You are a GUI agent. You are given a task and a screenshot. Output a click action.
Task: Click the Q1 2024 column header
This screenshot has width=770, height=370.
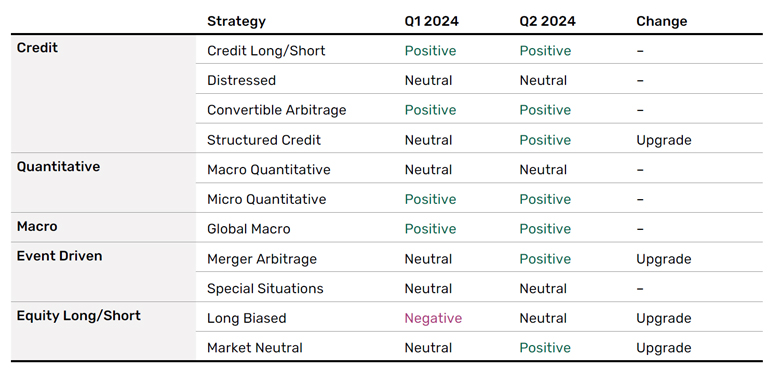point(431,22)
